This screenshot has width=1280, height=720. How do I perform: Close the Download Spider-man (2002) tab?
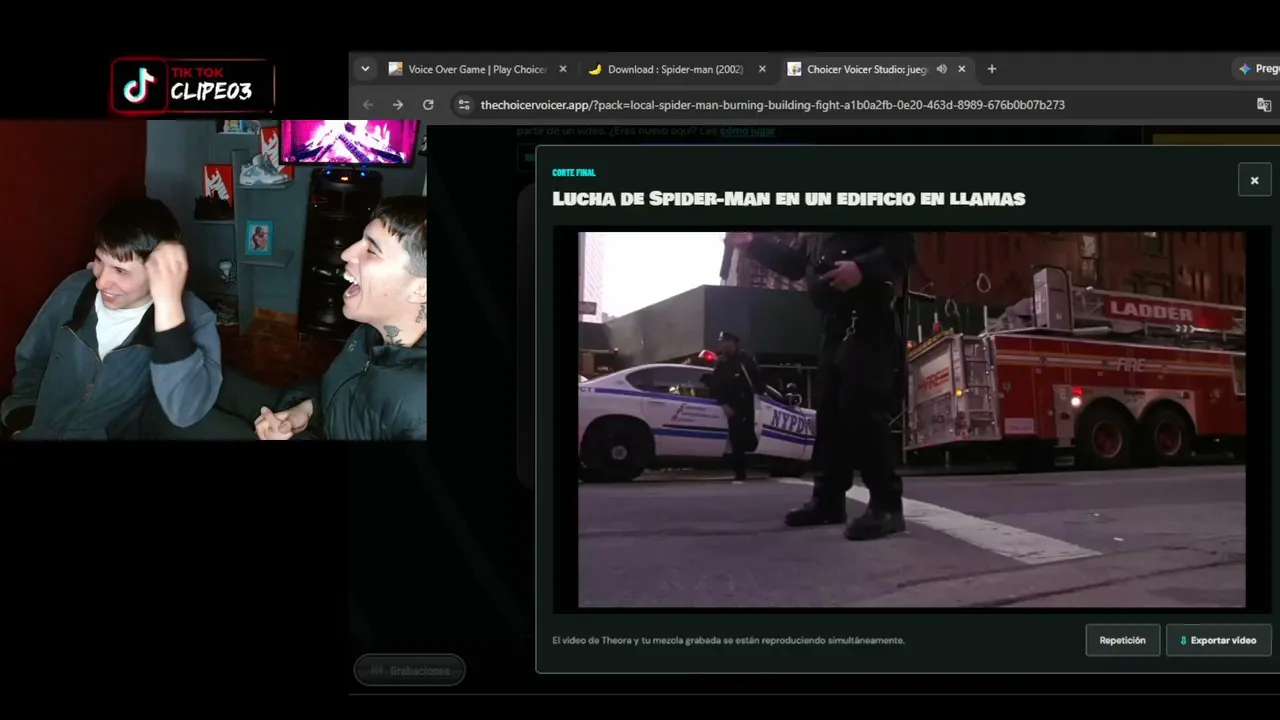coord(762,69)
